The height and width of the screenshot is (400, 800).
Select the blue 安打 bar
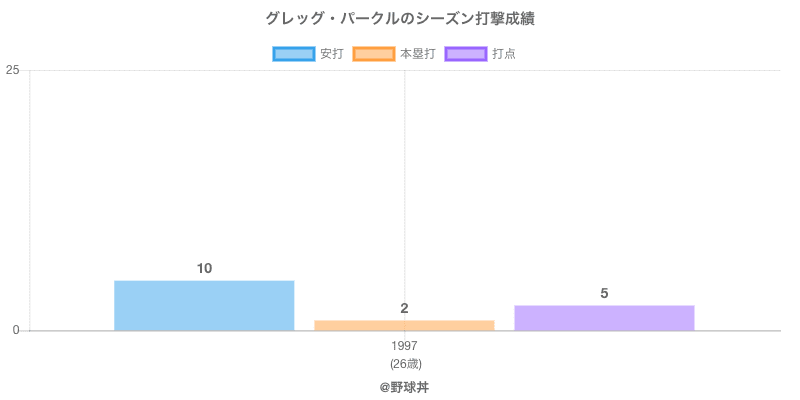point(204,306)
